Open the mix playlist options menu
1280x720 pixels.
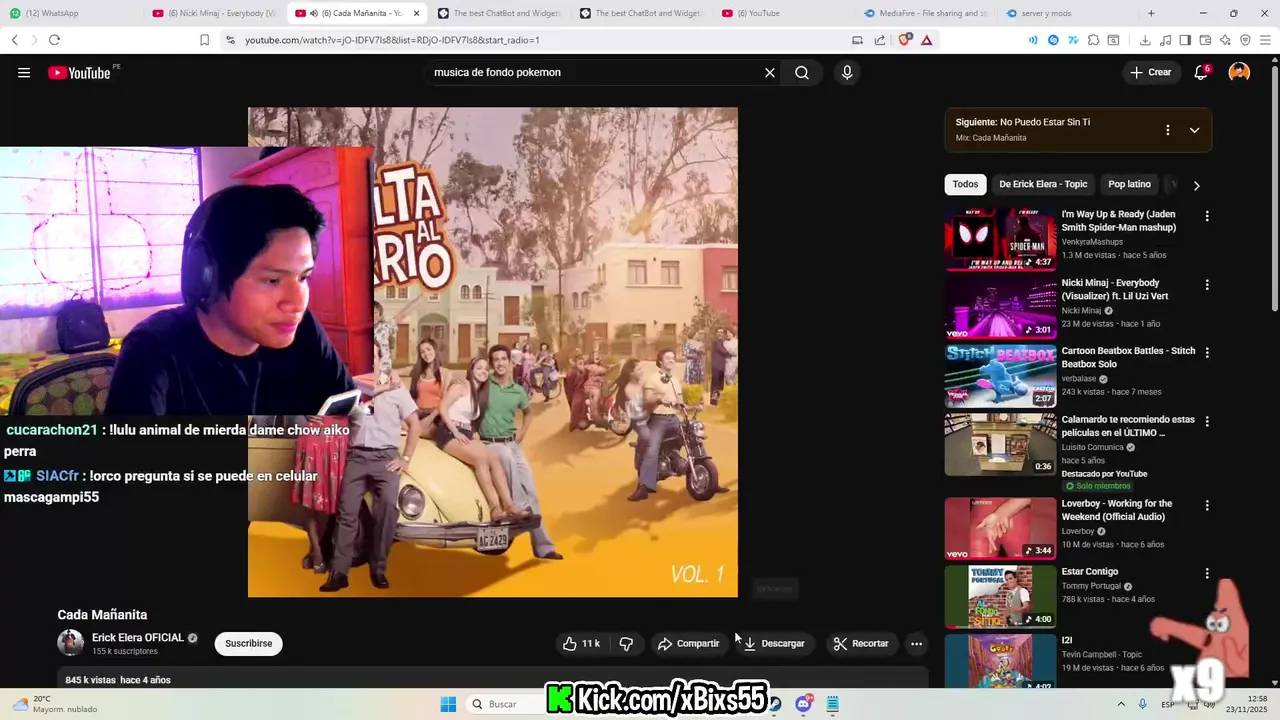pyautogui.click(x=1167, y=130)
